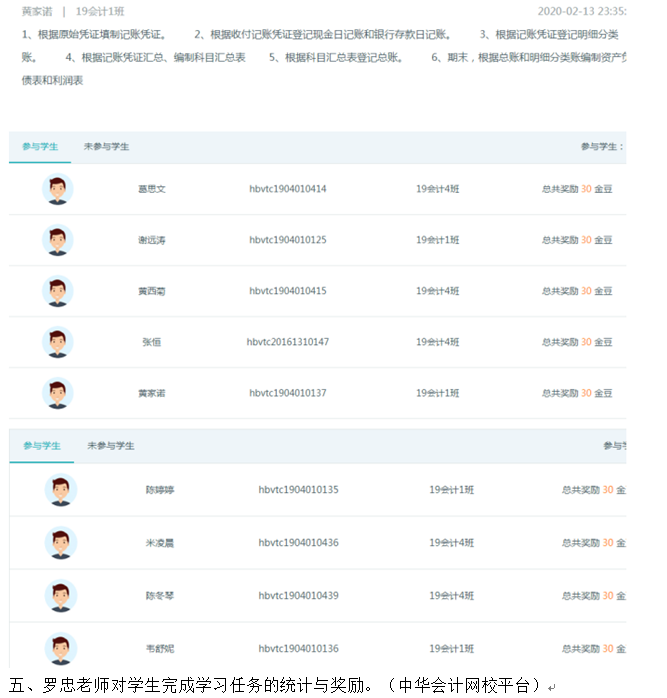Click avatar of student hbvtc1904010415
The image size is (667, 698).
pos(58,291)
